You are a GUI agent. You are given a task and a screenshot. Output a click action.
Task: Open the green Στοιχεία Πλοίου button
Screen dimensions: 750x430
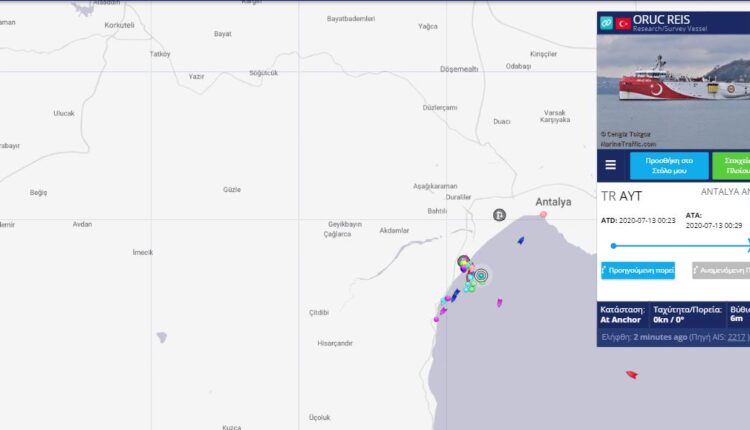pyautogui.click(x=731, y=165)
